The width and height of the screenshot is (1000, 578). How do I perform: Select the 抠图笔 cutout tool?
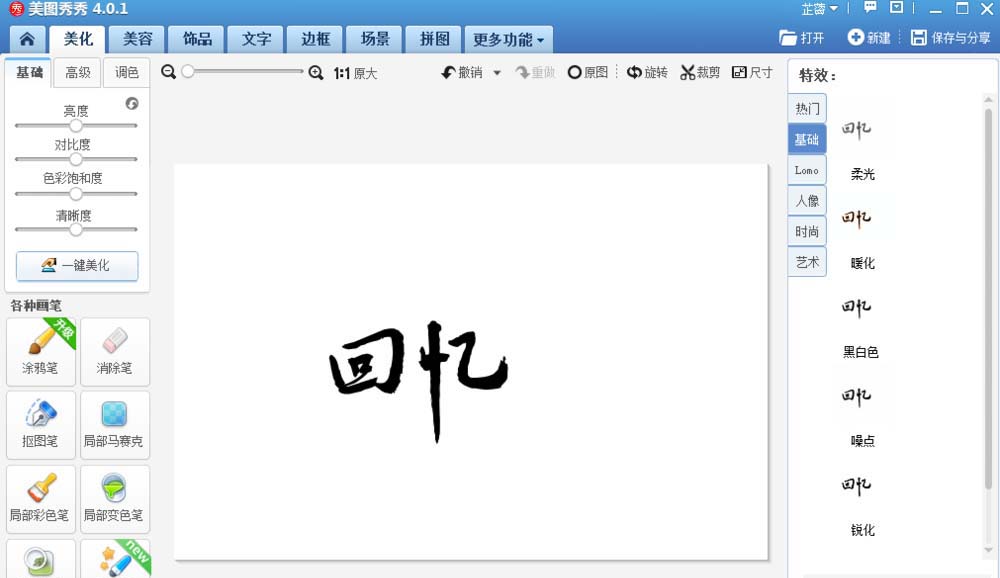click(41, 425)
